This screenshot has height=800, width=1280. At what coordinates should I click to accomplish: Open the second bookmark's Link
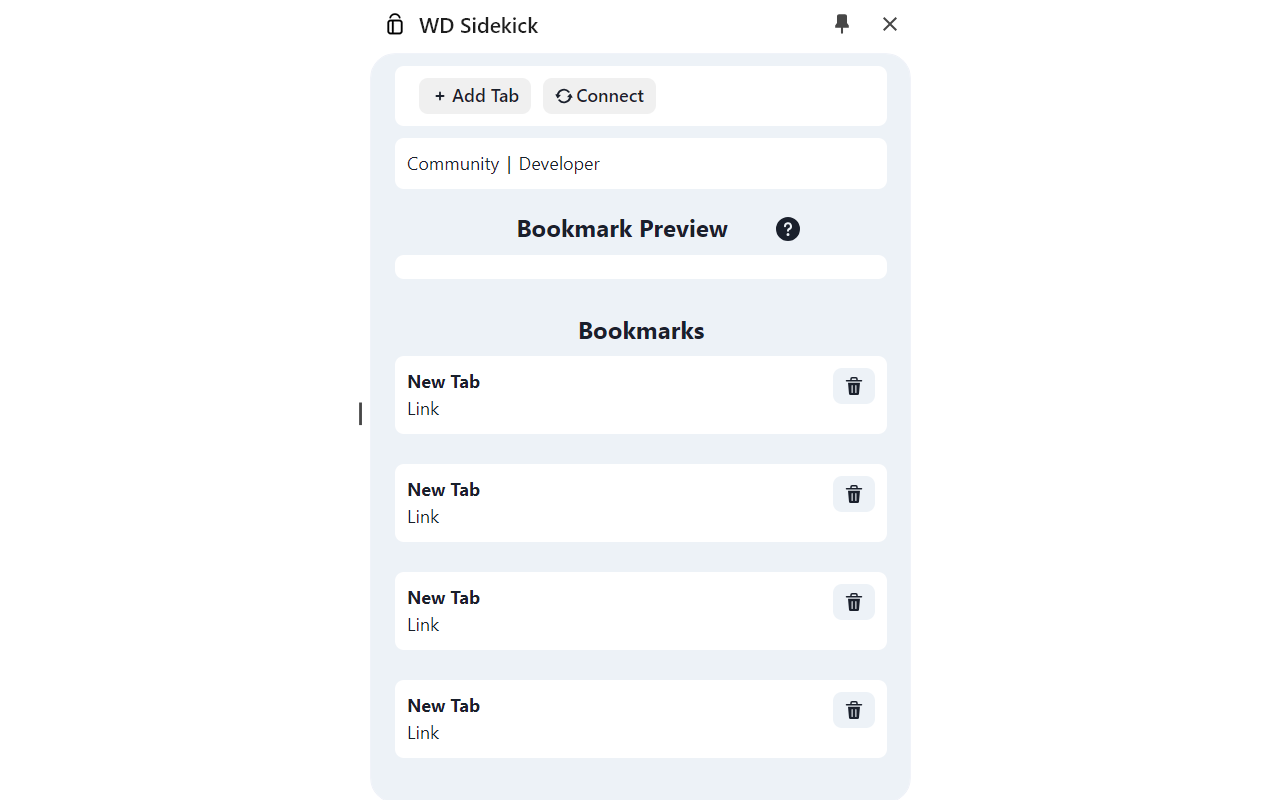423,517
